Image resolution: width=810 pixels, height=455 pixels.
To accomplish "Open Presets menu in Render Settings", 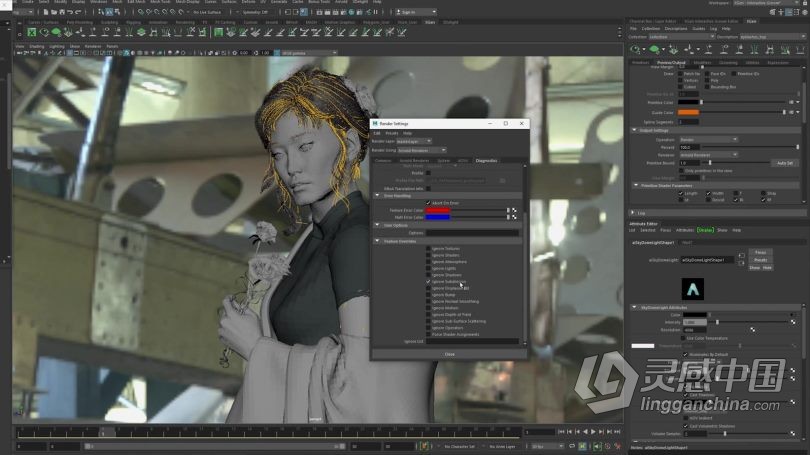I will coord(392,133).
